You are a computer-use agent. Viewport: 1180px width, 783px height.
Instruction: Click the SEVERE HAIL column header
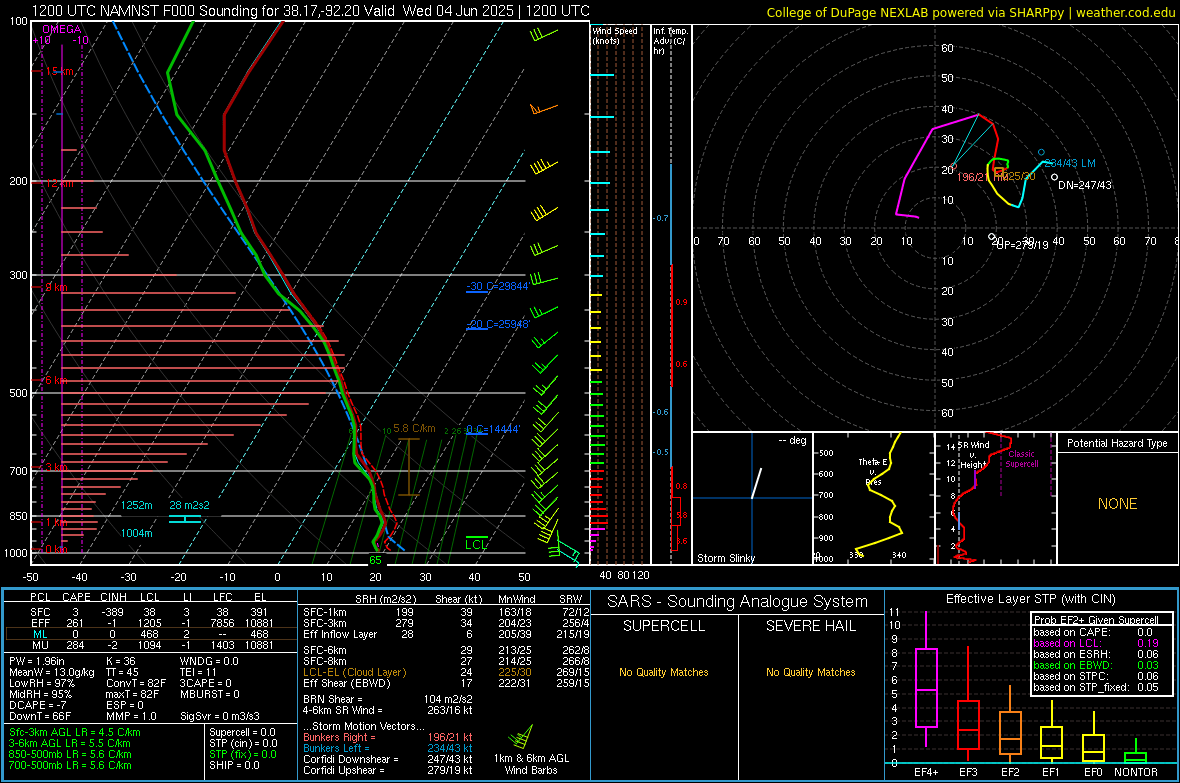[810, 626]
